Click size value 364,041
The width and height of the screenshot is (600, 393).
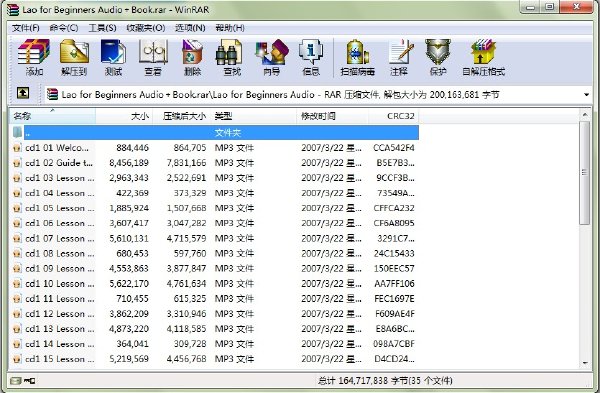click(x=132, y=344)
